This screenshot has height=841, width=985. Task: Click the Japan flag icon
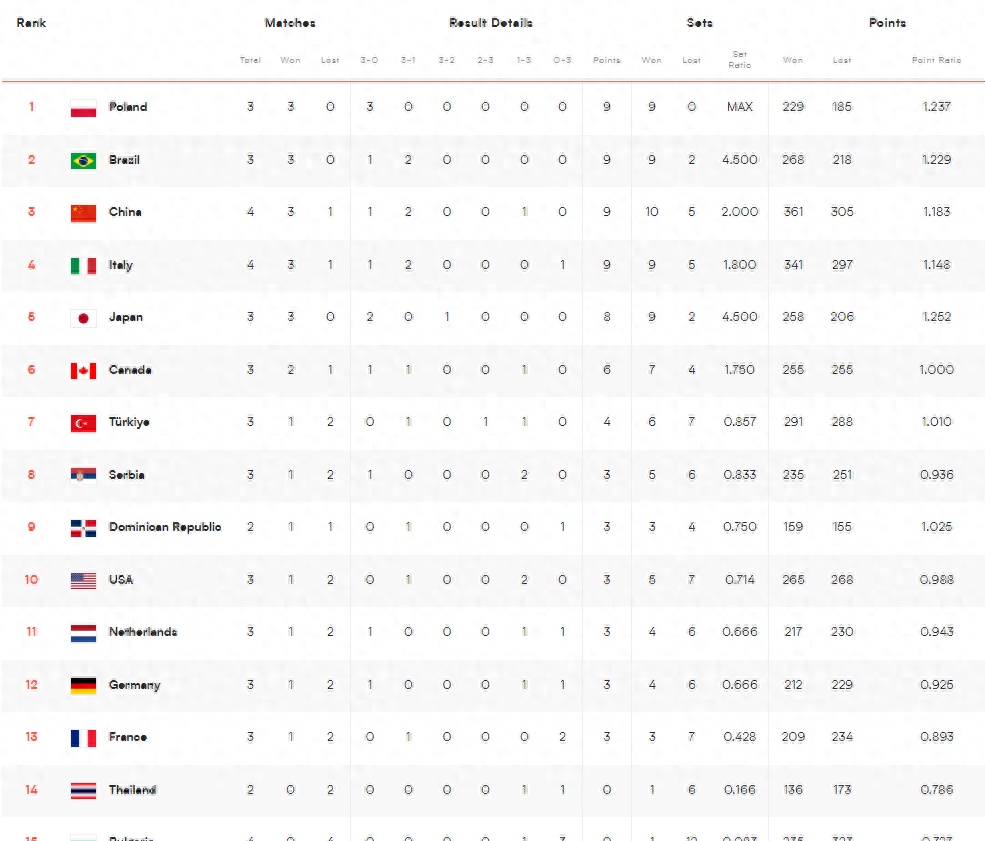click(83, 318)
